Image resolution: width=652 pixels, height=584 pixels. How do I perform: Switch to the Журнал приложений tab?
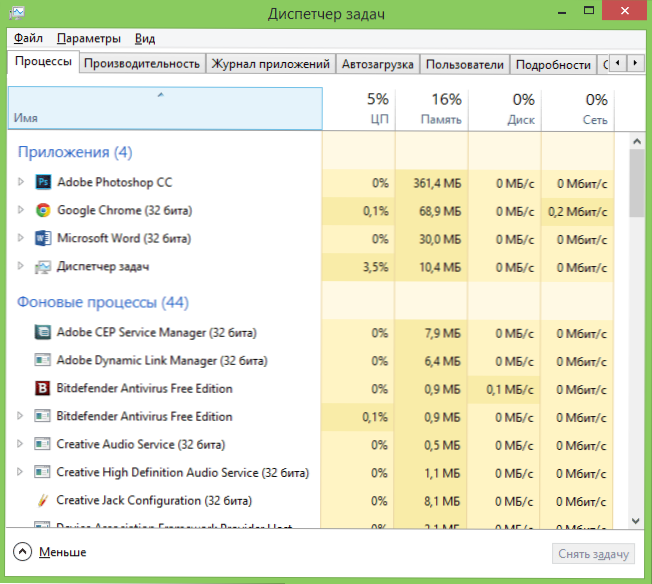pyautogui.click(x=271, y=64)
